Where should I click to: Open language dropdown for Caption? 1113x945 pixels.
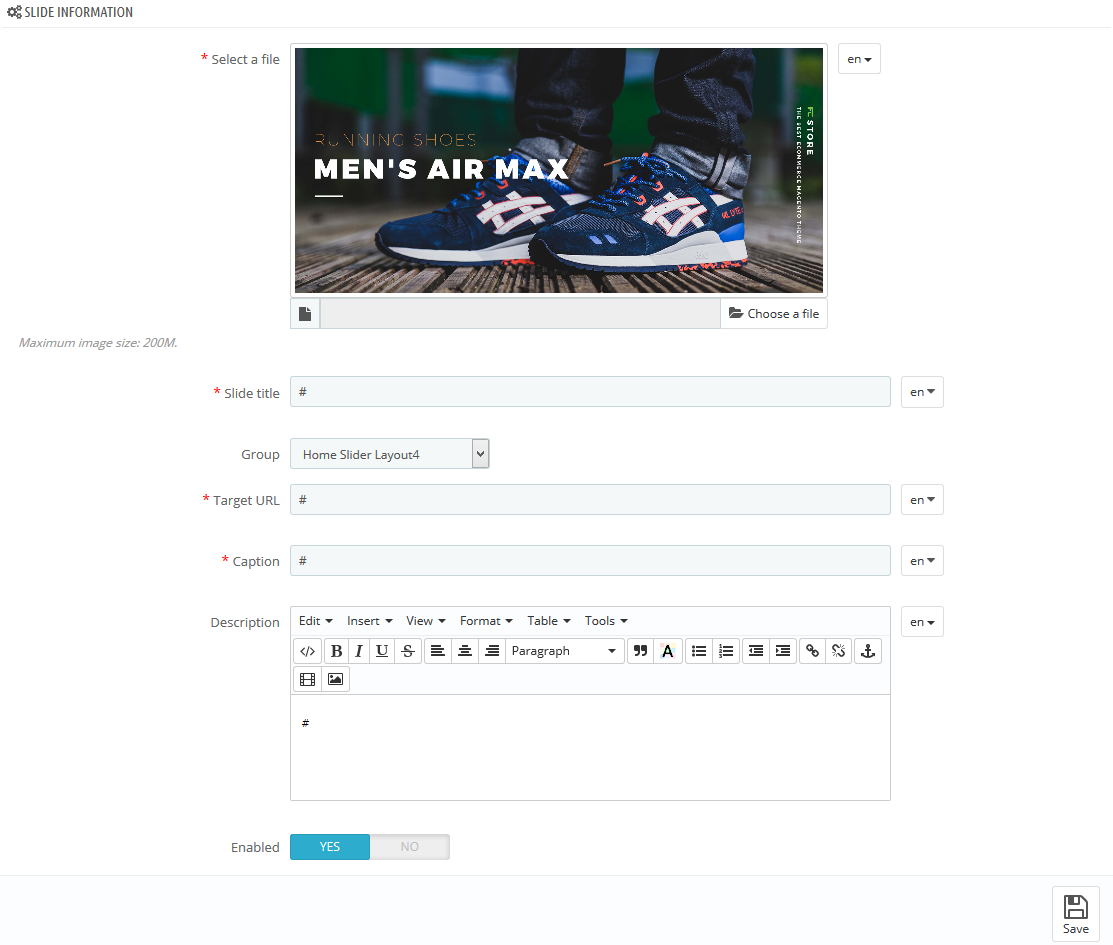[x=922, y=561]
